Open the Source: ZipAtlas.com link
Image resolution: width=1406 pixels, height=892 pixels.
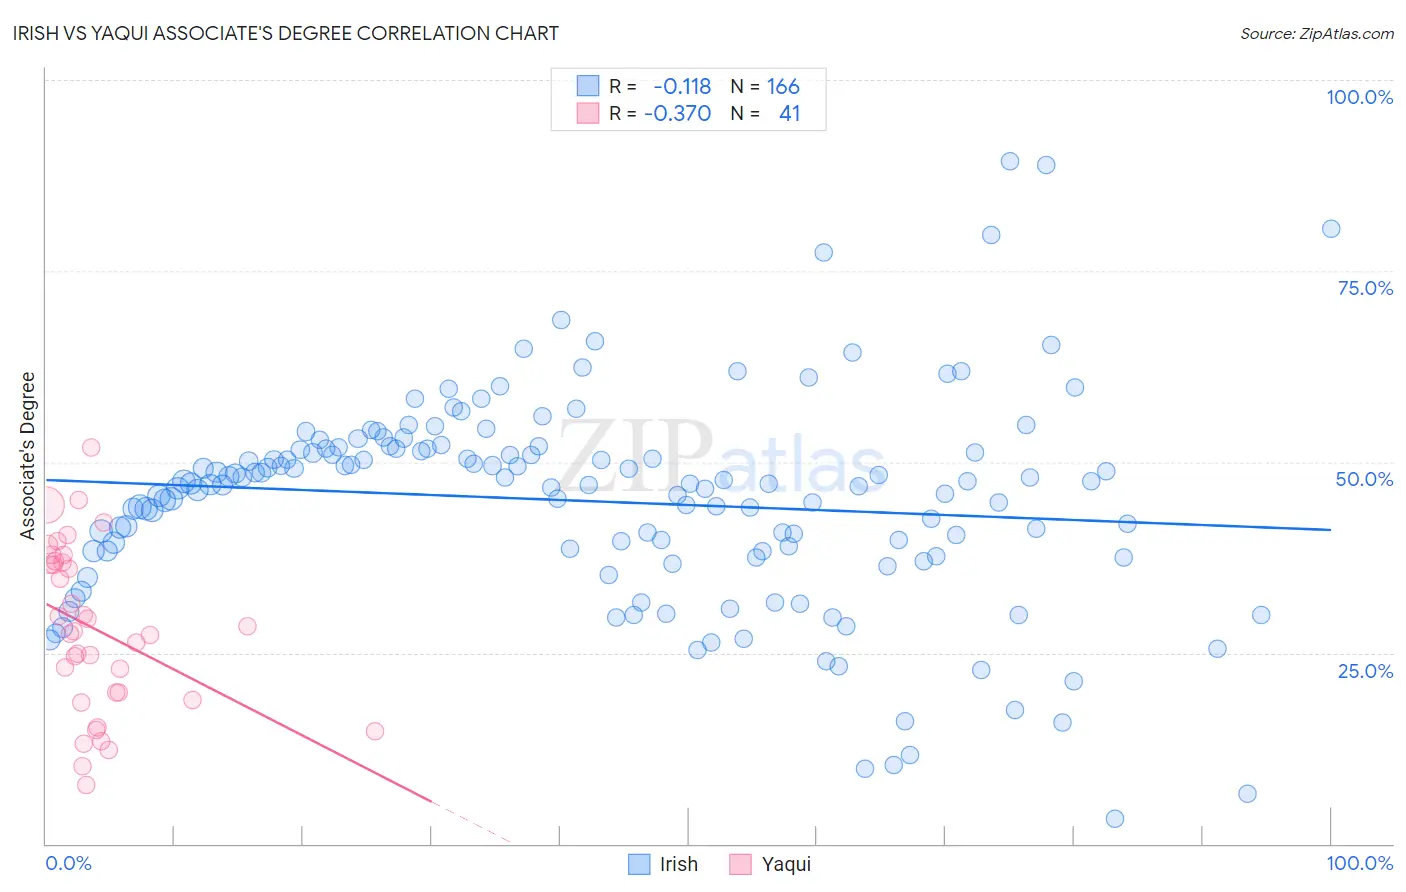pos(1317,33)
